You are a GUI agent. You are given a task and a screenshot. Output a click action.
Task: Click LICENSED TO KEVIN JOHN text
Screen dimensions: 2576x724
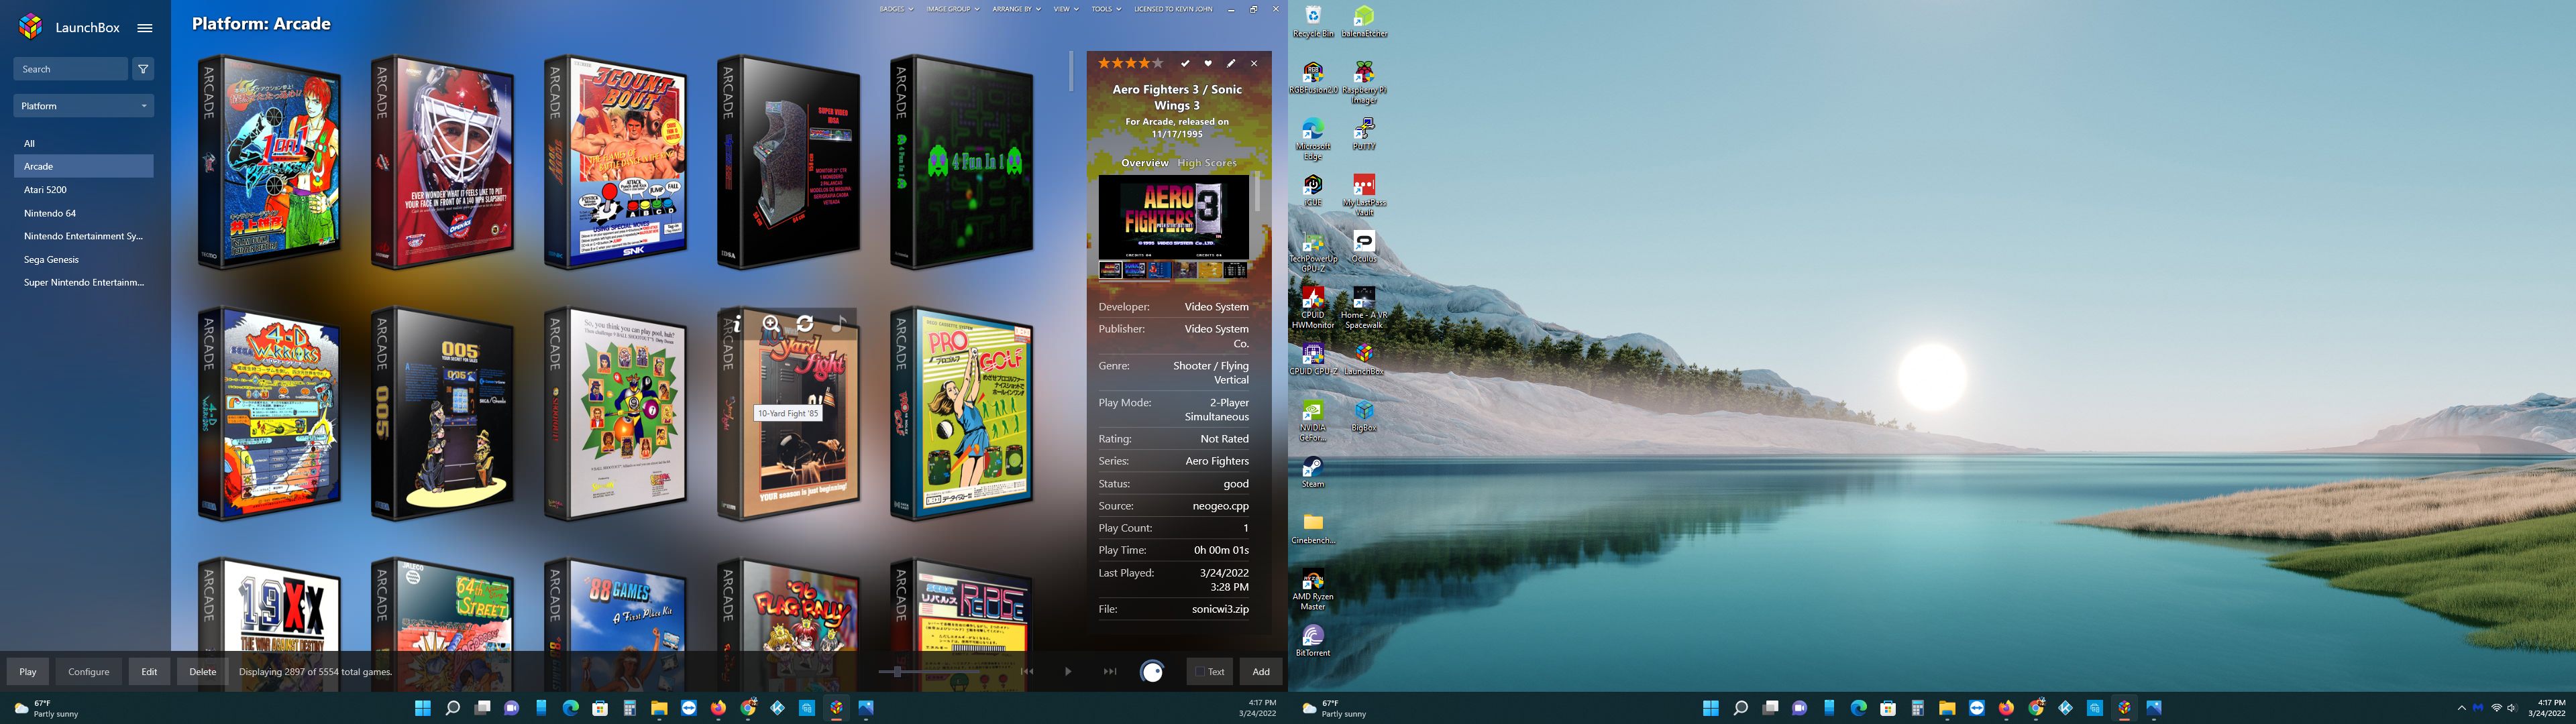[x=1173, y=9]
